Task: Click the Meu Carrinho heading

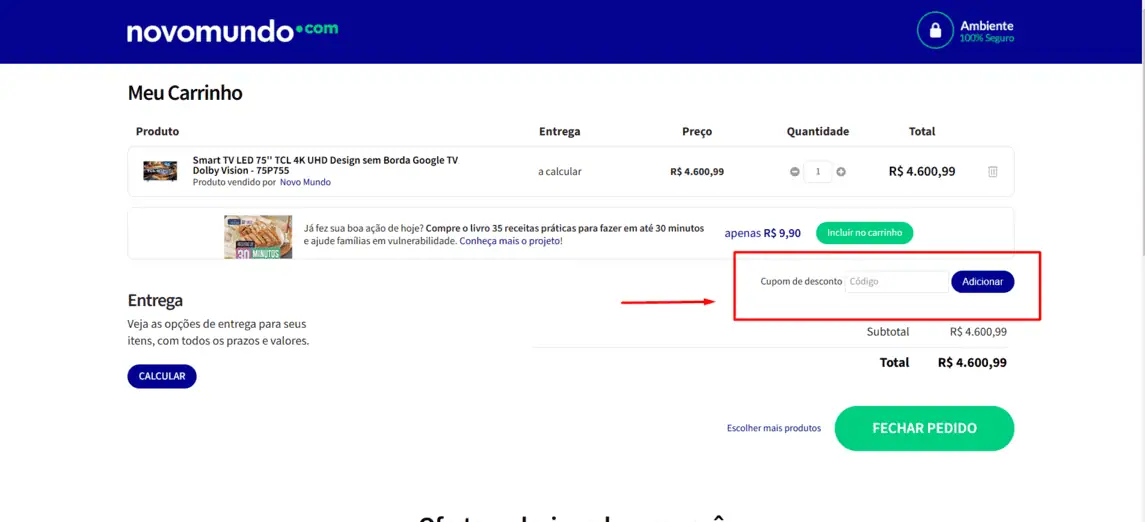Action: pyautogui.click(x=185, y=93)
